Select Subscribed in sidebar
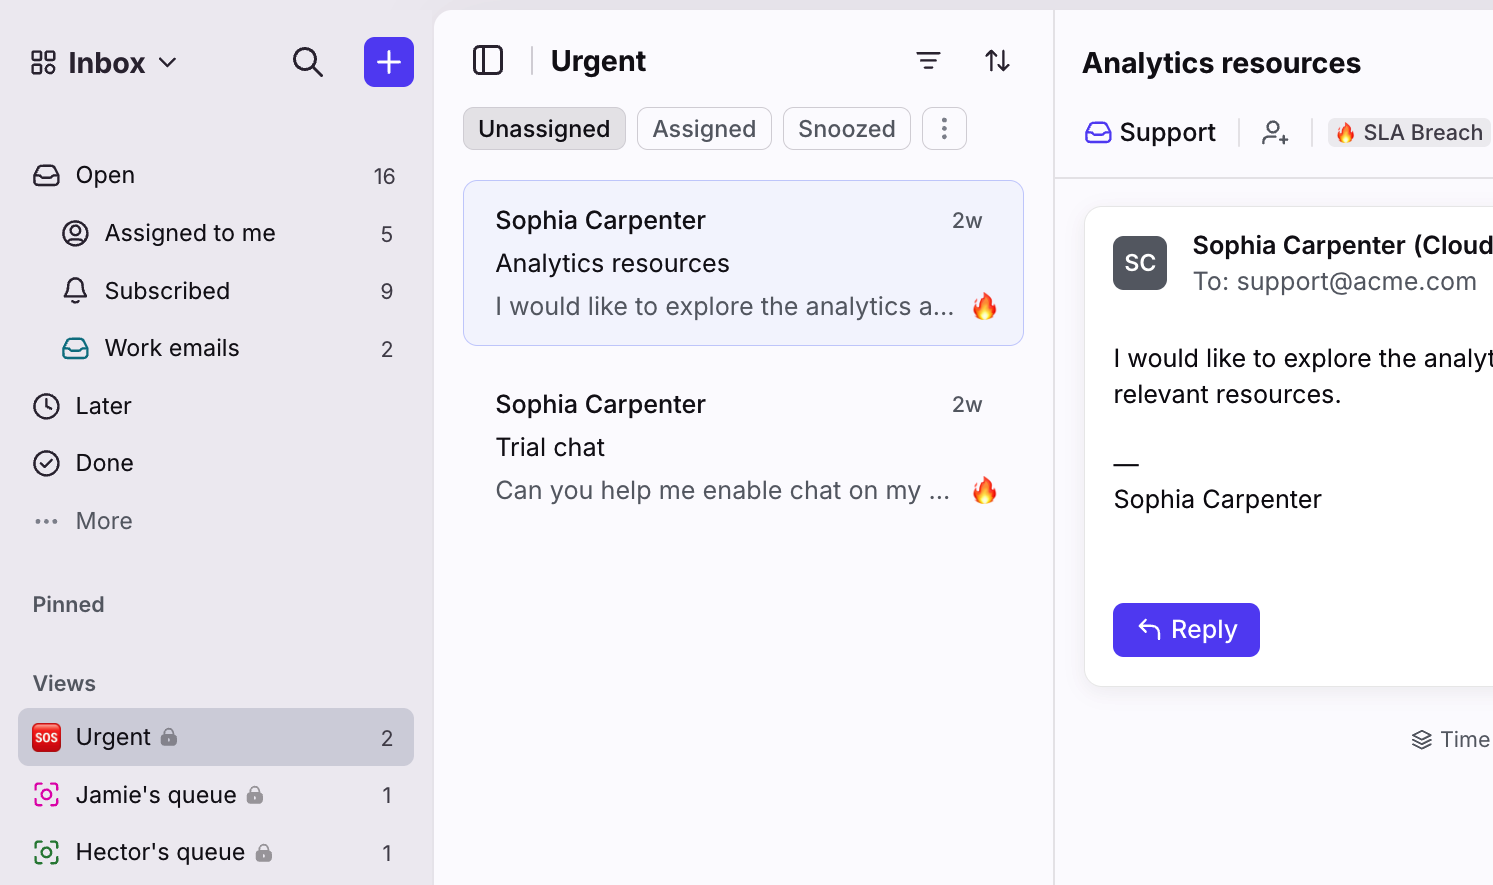This screenshot has width=1493, height=885. (x=216, y=291)
